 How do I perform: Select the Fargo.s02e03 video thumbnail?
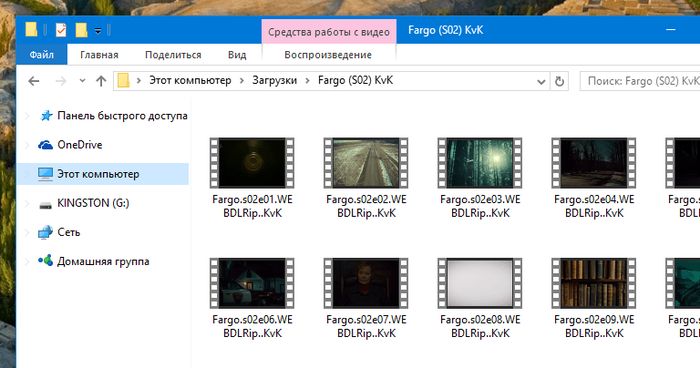click(480, 163)
